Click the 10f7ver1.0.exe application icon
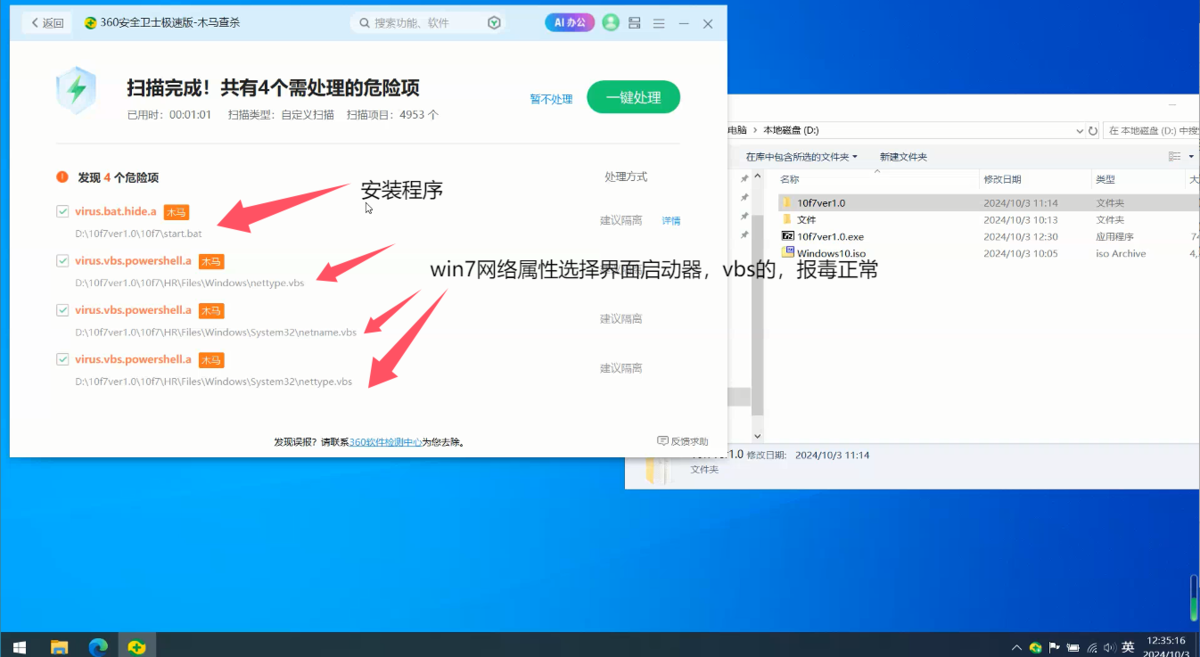This screenshot has height=657, width=1200. point(787,236)
